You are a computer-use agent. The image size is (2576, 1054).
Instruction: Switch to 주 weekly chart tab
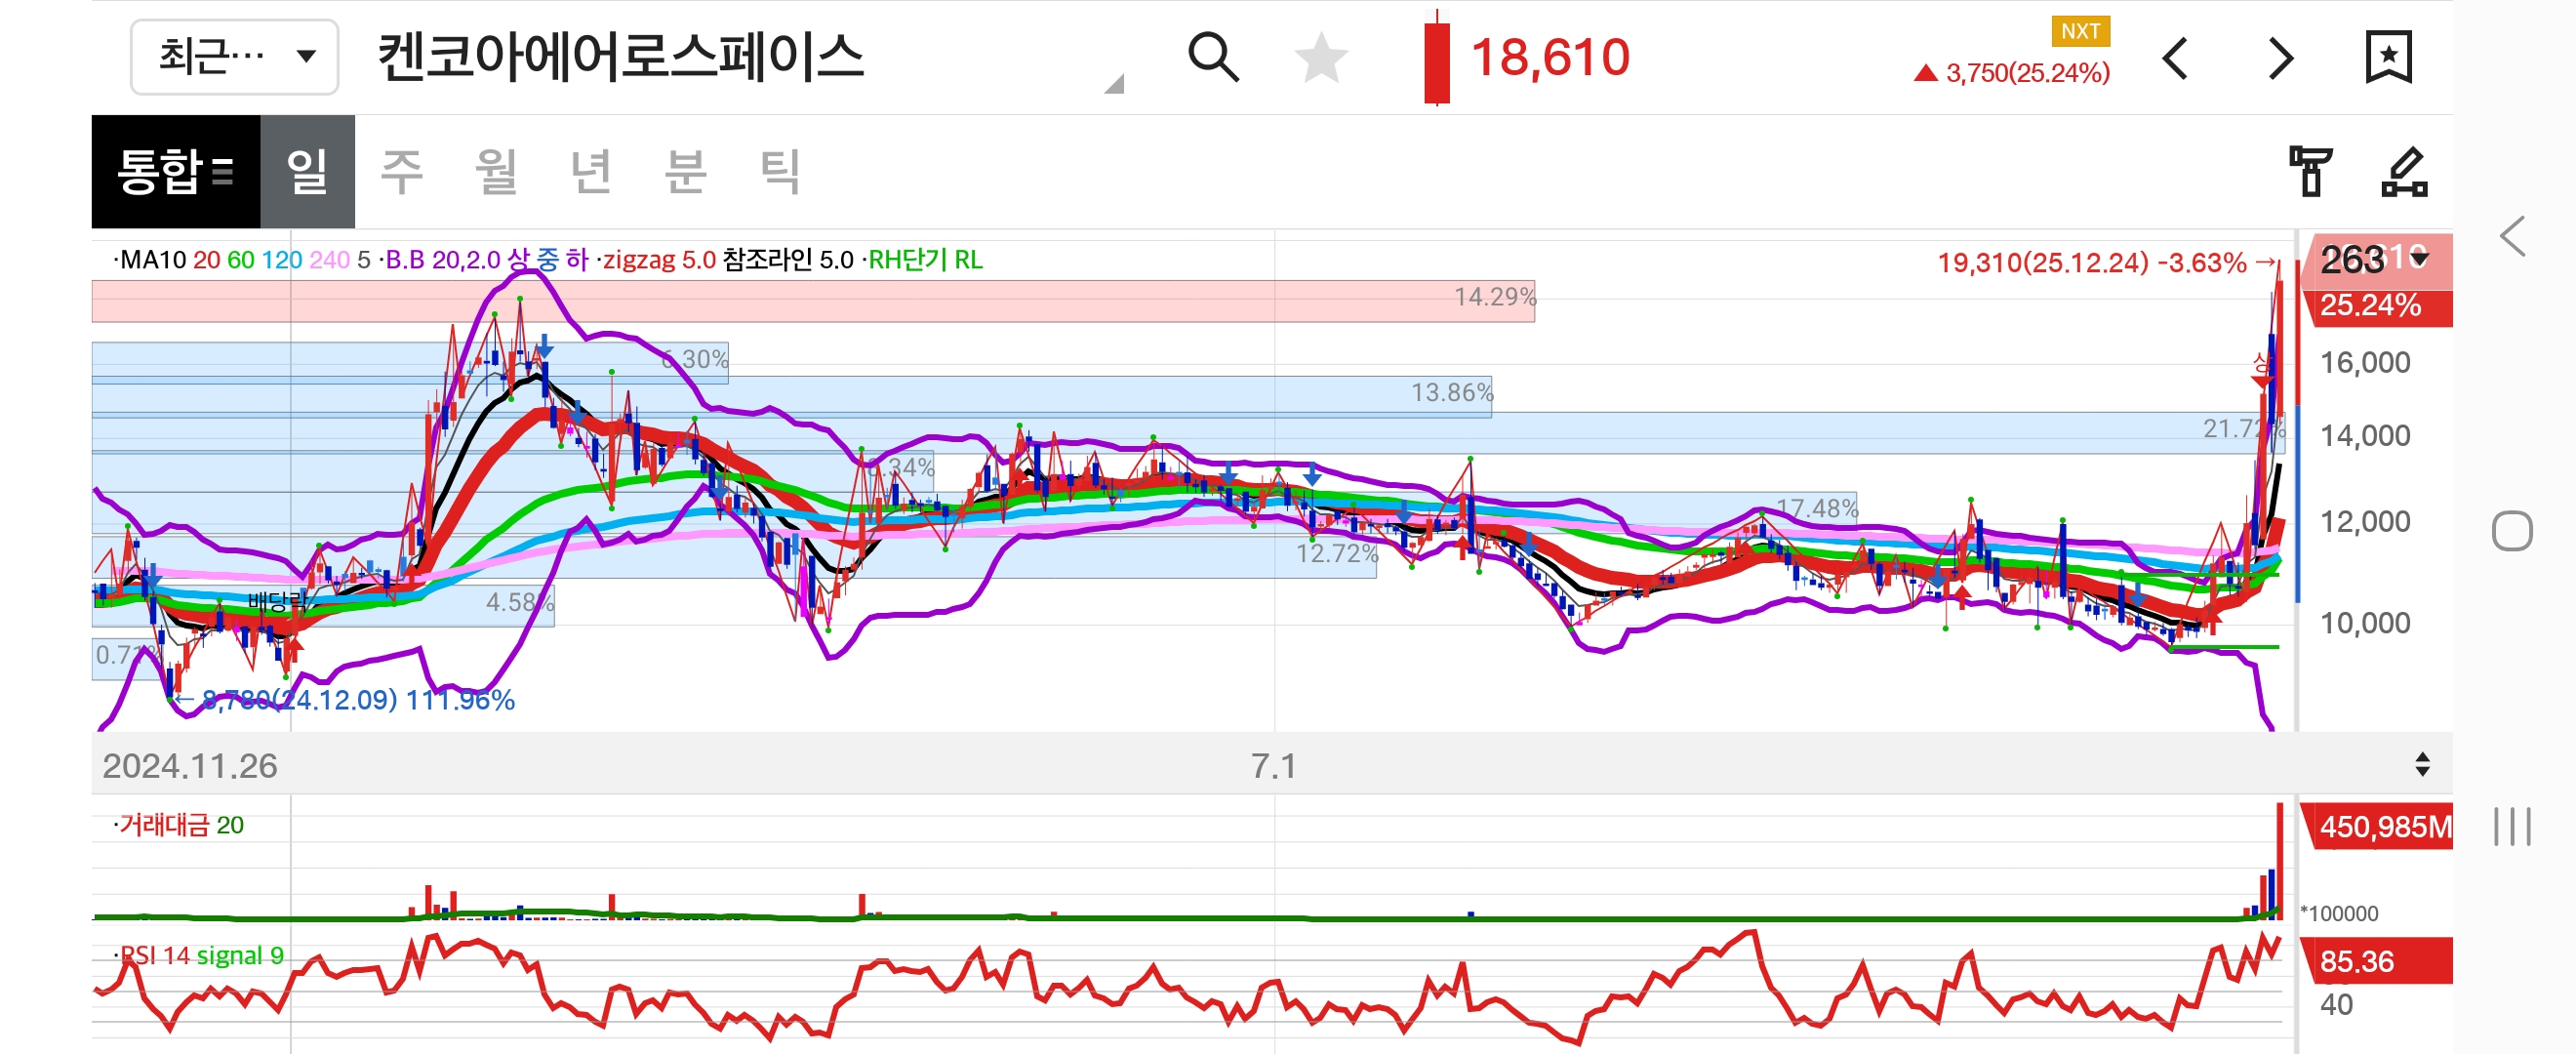click(402, 171)
